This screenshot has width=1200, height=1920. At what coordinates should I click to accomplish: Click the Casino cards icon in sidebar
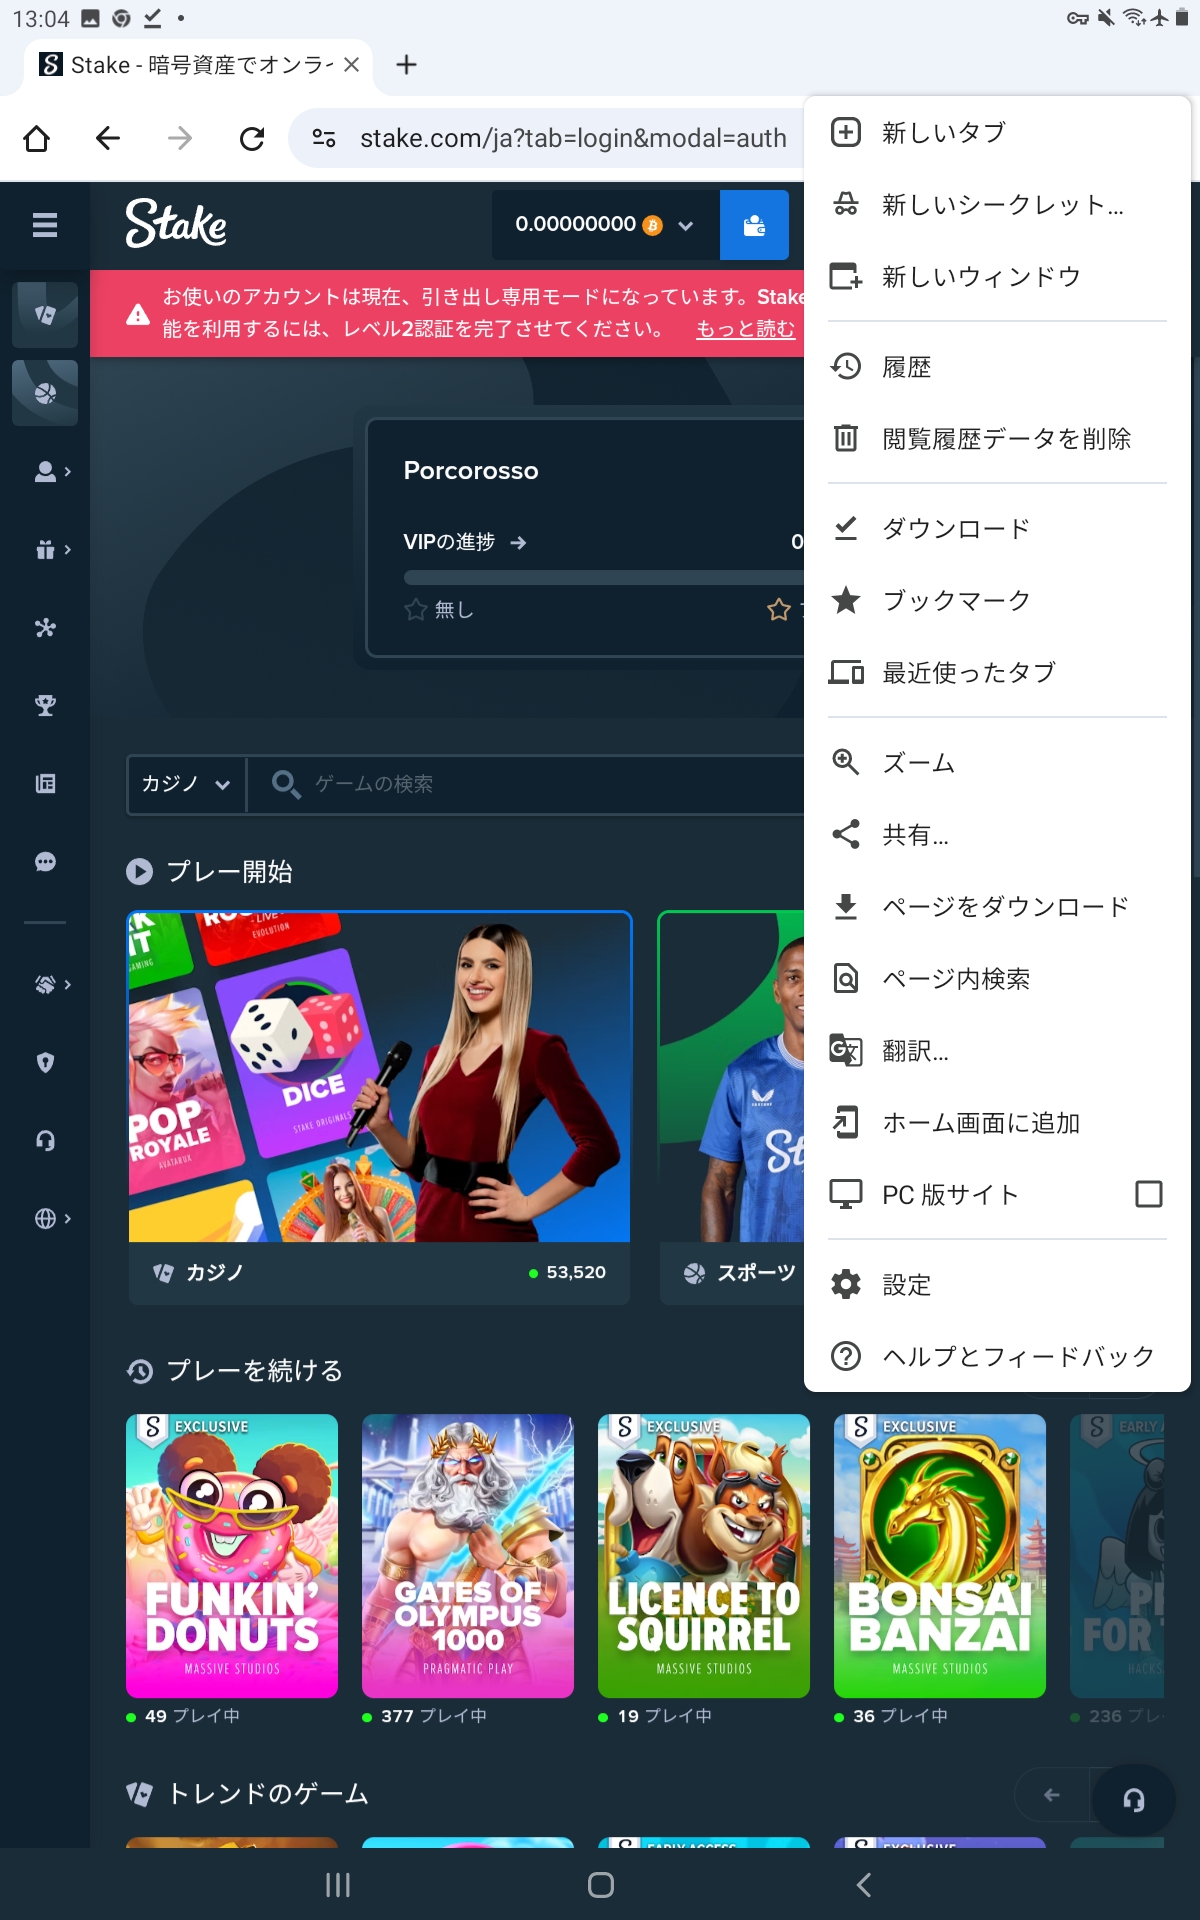(x=45, y=314)
